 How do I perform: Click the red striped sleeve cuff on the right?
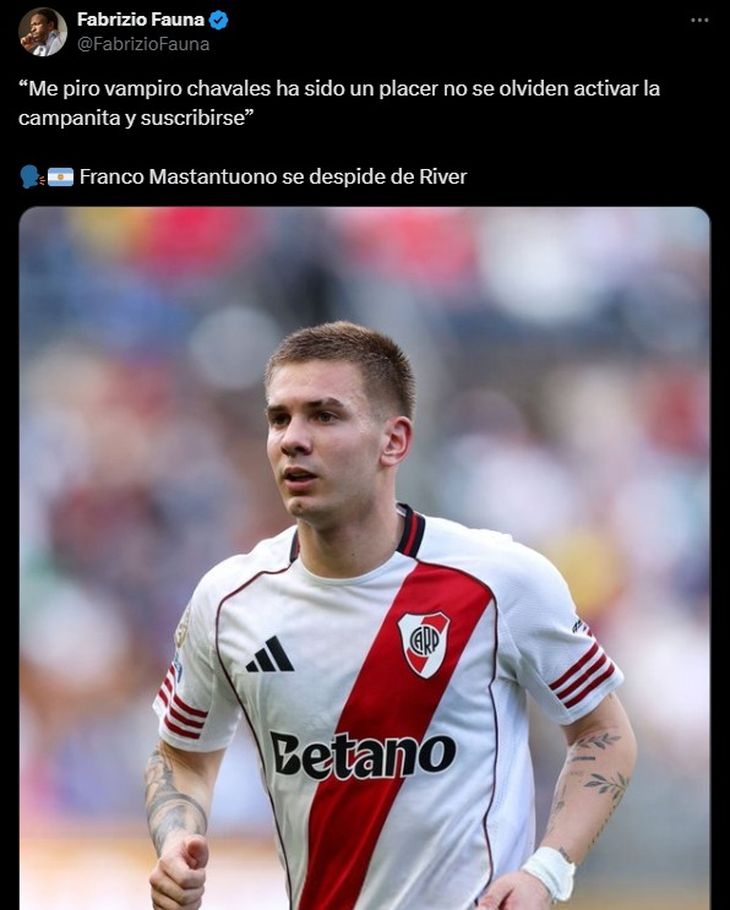[x=582, y=675]
